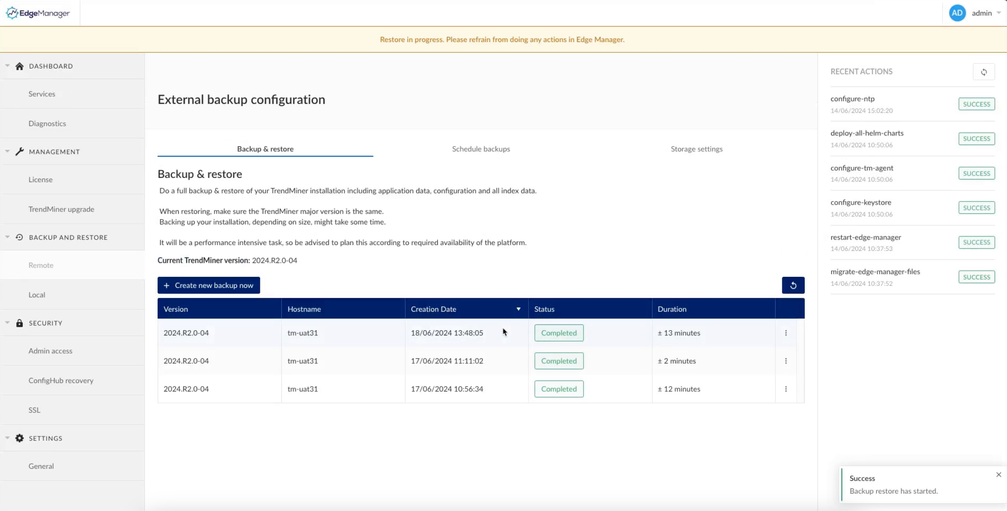Screen dimensions: 1007x511
Task: Switch to the Schedule backups tab
Action: tap(481, 149)
